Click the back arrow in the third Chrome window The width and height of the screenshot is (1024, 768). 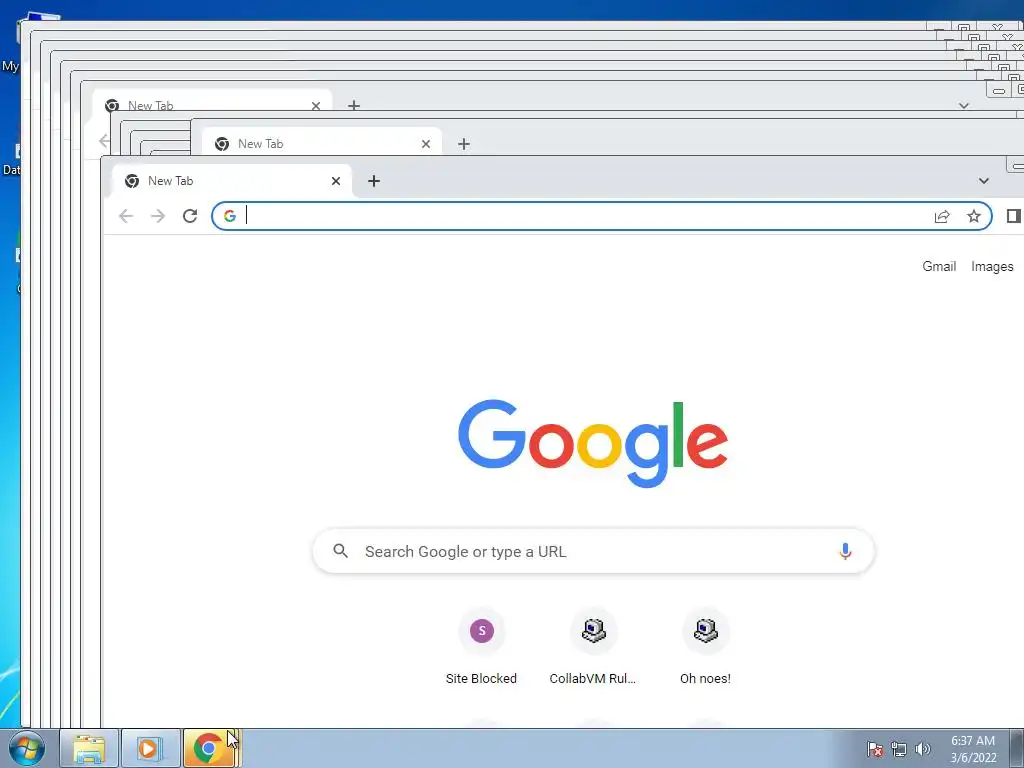tap(103, 140)
